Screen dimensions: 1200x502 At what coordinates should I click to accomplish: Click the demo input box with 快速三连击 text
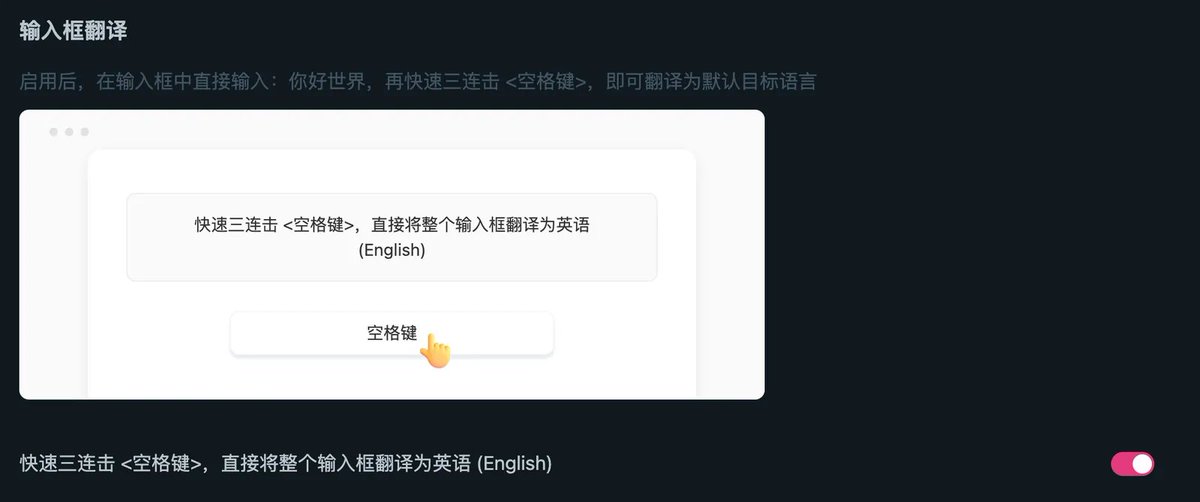[391, 237]
